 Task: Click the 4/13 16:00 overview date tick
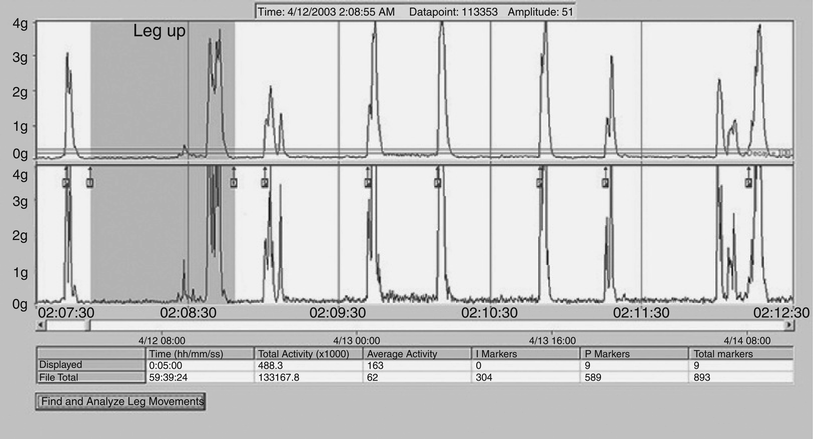pyautogui.click(x=552, y=341)
